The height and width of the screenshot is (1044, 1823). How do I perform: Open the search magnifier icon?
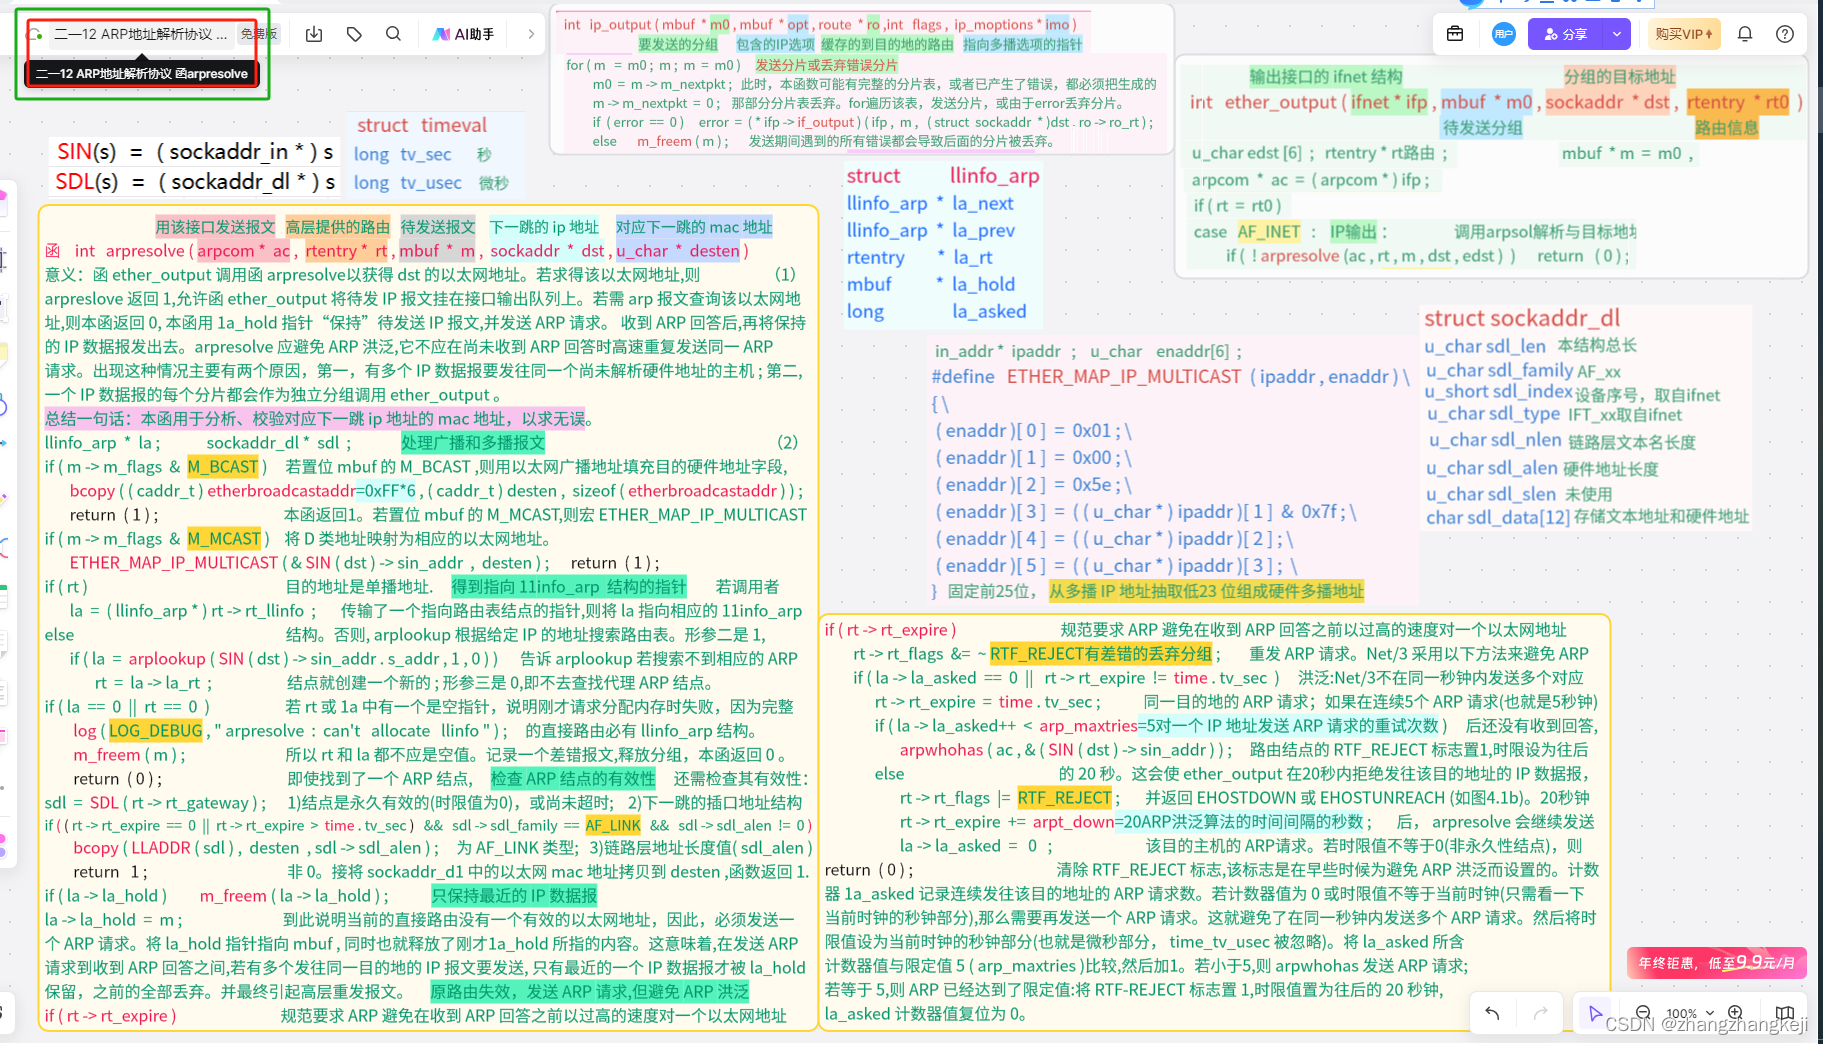click(x=394, y=34)
